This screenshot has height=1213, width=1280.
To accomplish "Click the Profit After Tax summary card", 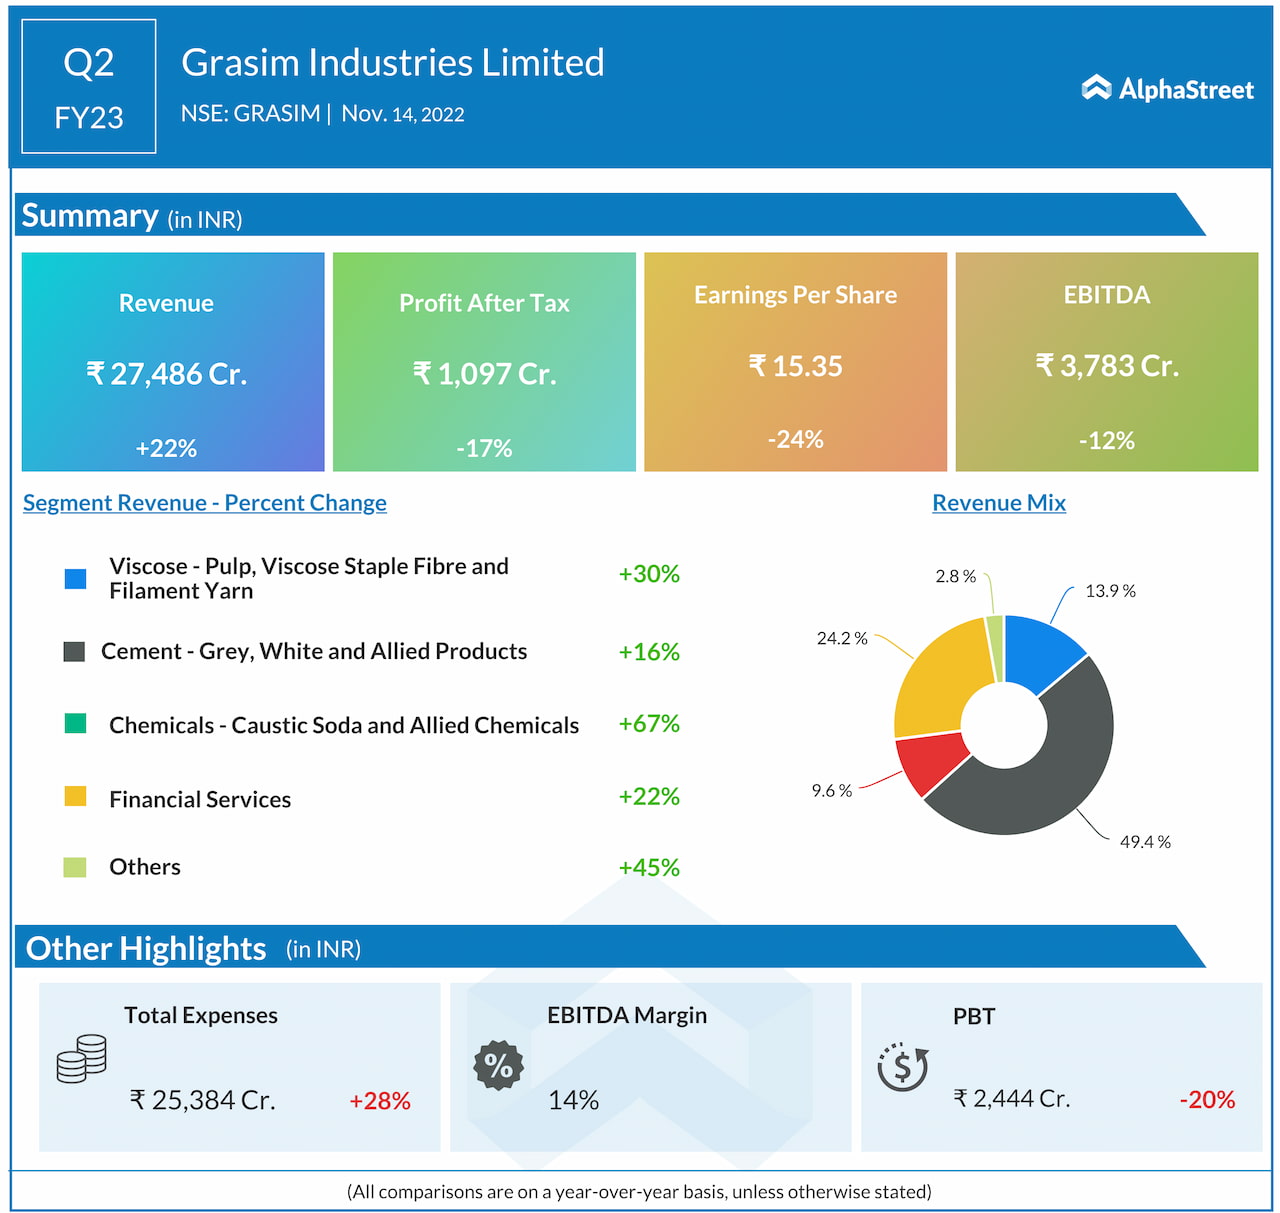I will click(484, 361).
